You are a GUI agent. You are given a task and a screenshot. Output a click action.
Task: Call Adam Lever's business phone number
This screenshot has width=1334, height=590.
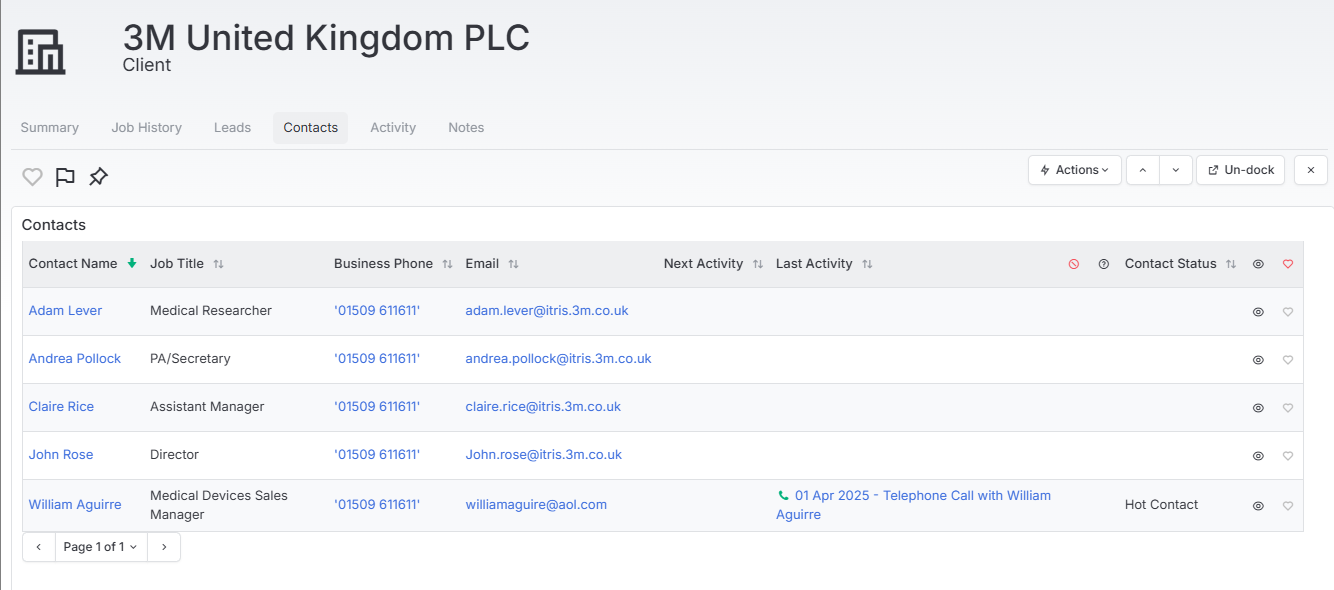click(377, 311)
